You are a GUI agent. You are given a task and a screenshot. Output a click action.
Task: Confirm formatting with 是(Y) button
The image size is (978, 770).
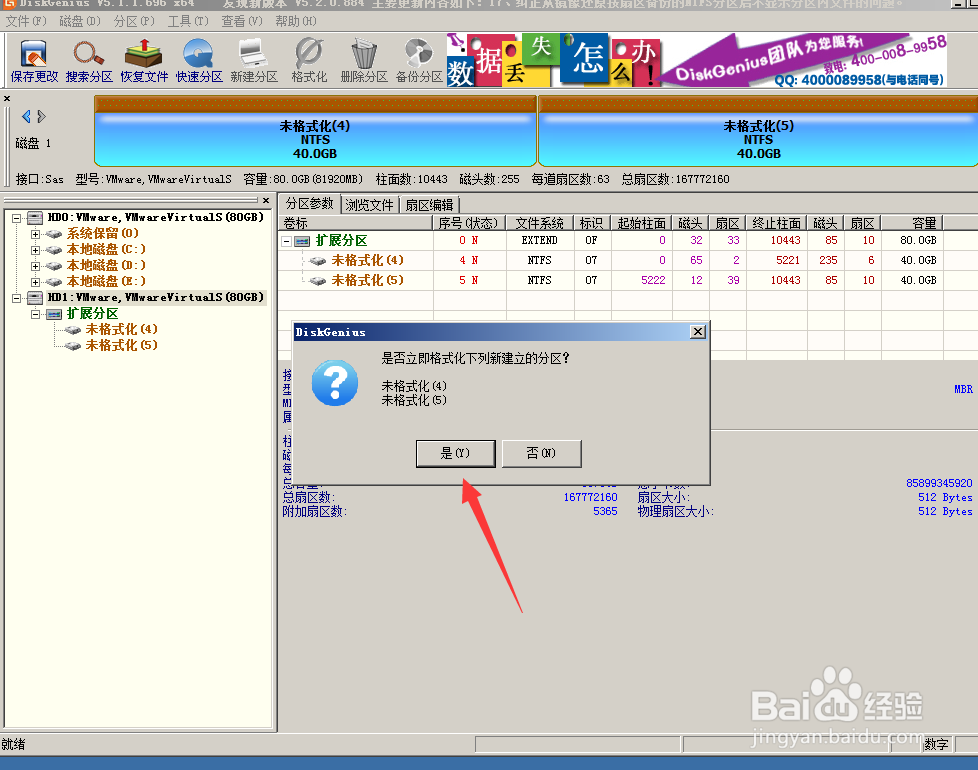tap(455, 453)
